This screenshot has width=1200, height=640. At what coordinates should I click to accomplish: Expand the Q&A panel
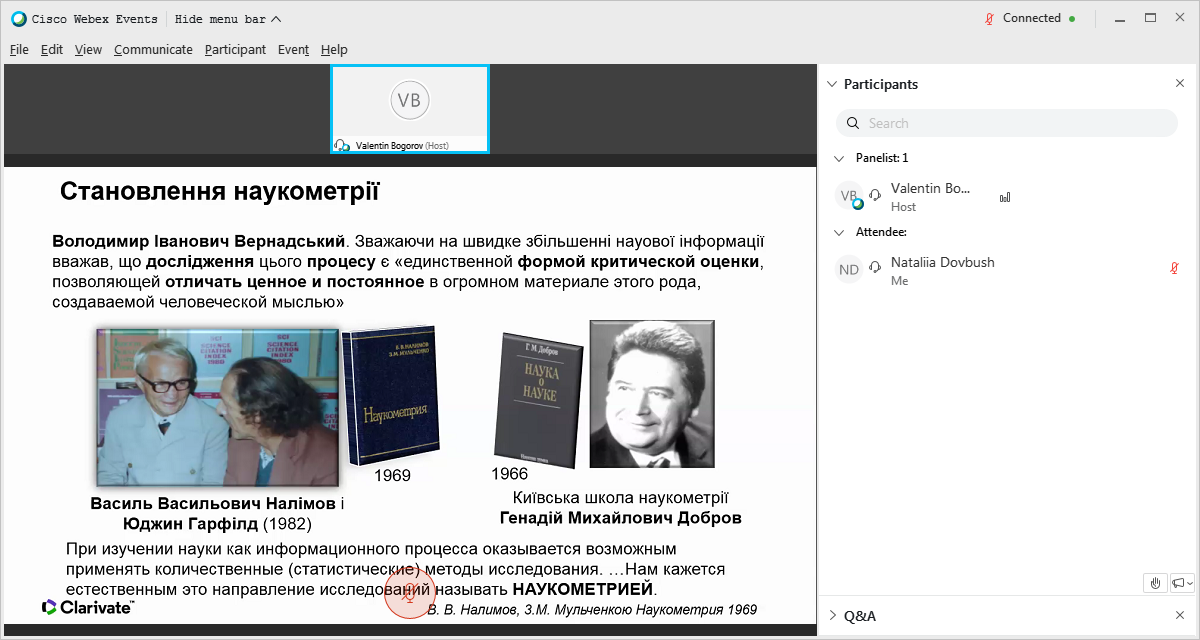click(x=831, y=615)
